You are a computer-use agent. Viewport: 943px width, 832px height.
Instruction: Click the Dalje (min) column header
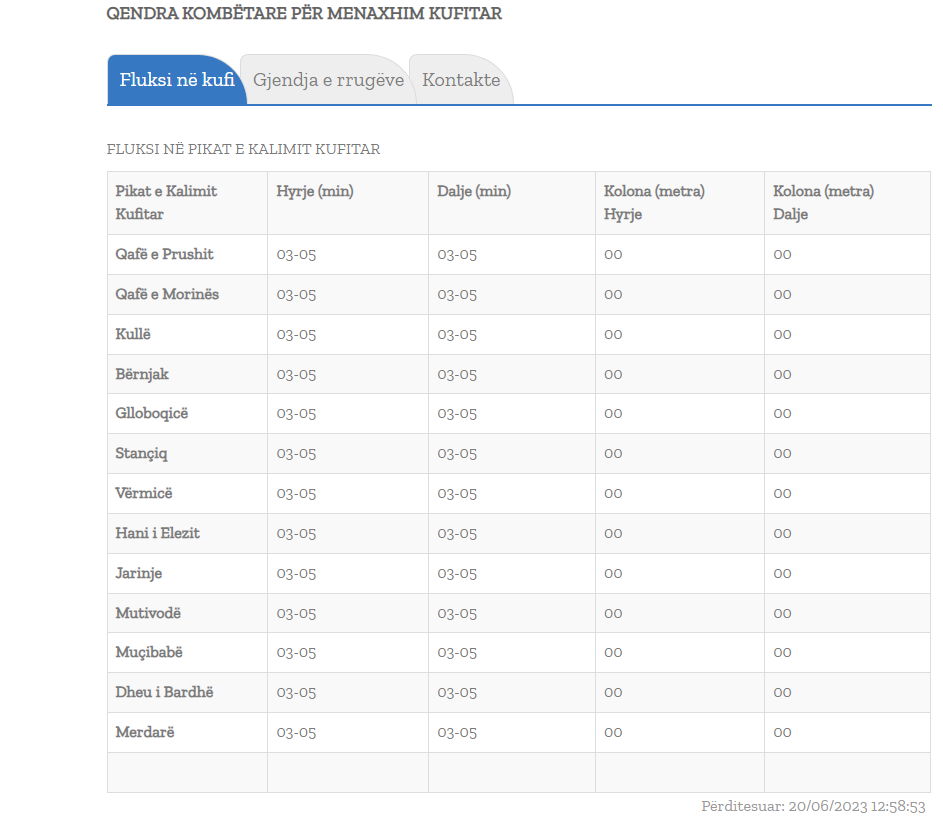tap(474, 191)
